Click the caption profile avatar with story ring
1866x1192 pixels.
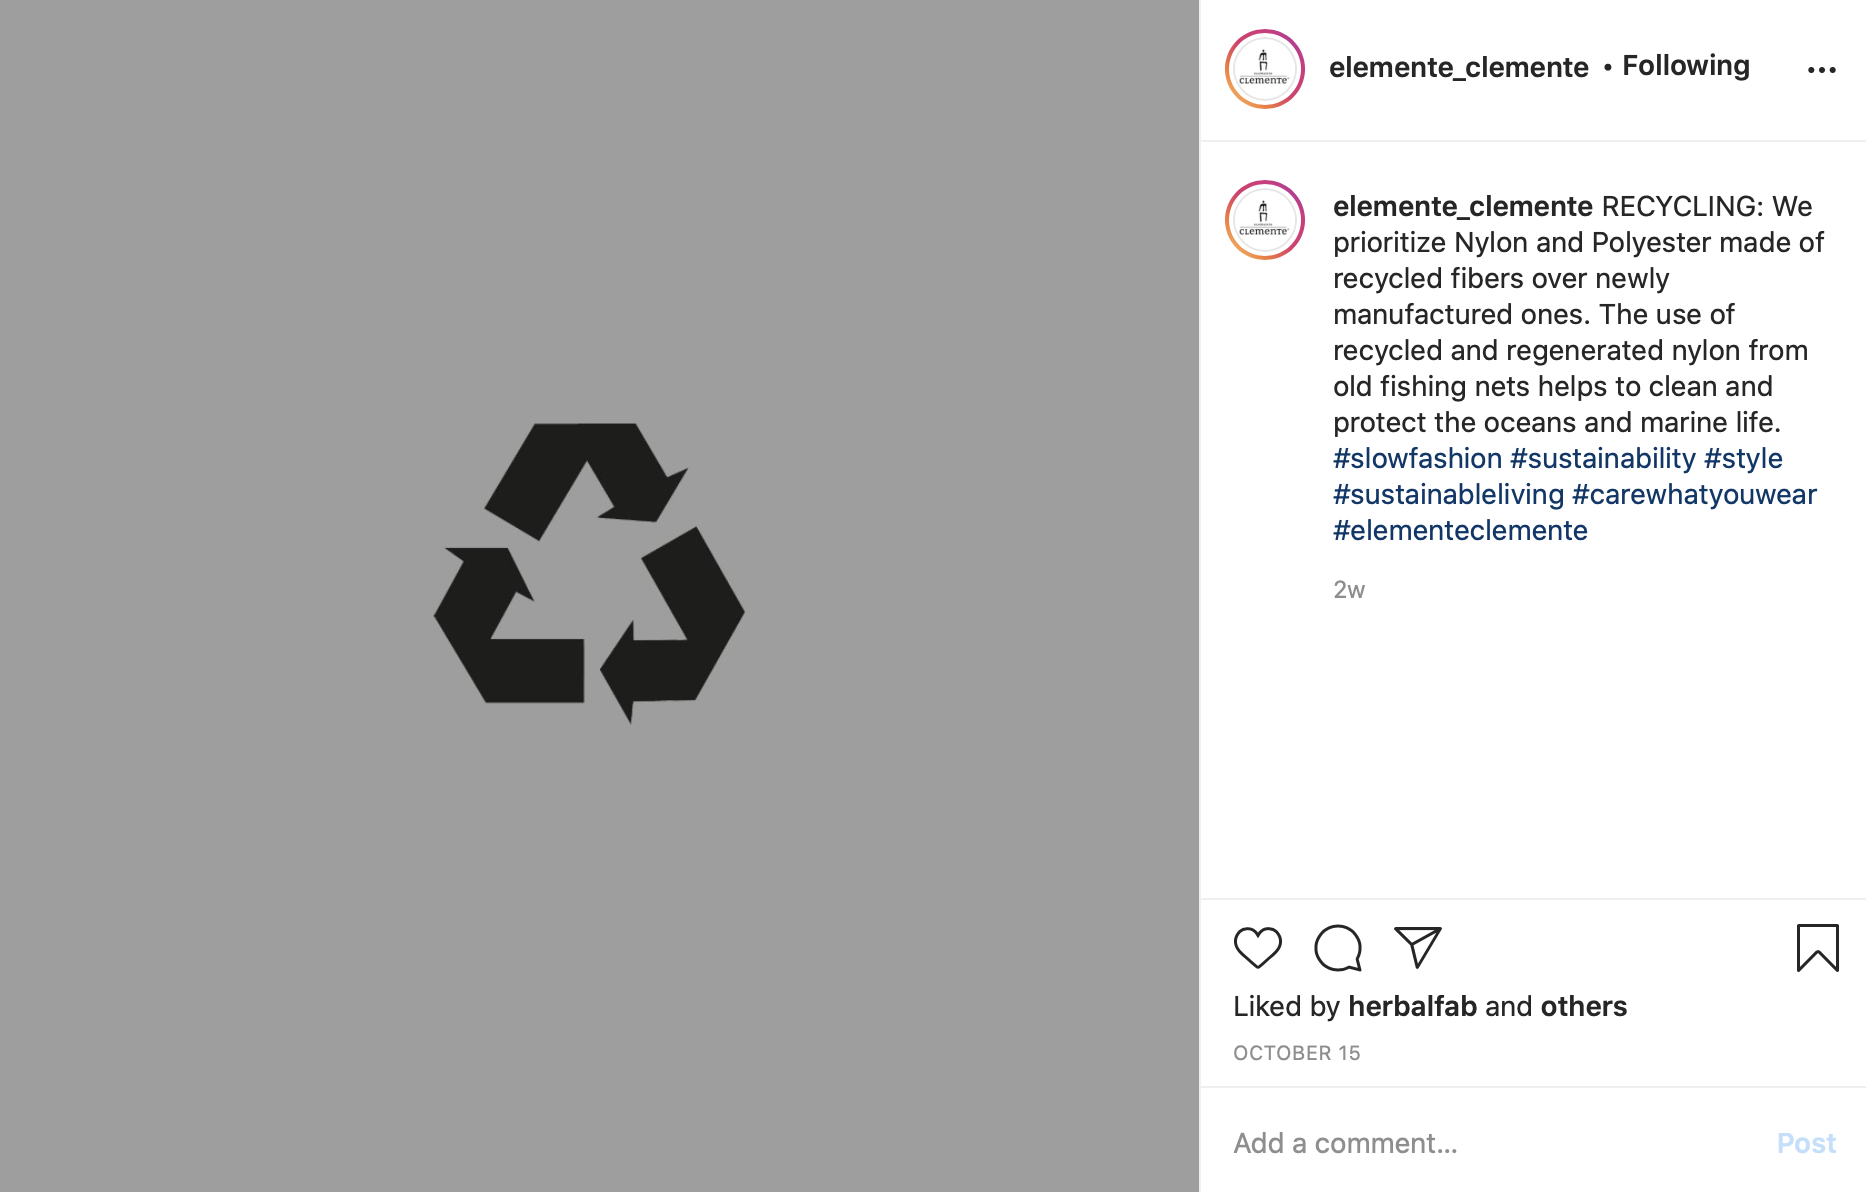point(1265,220)
